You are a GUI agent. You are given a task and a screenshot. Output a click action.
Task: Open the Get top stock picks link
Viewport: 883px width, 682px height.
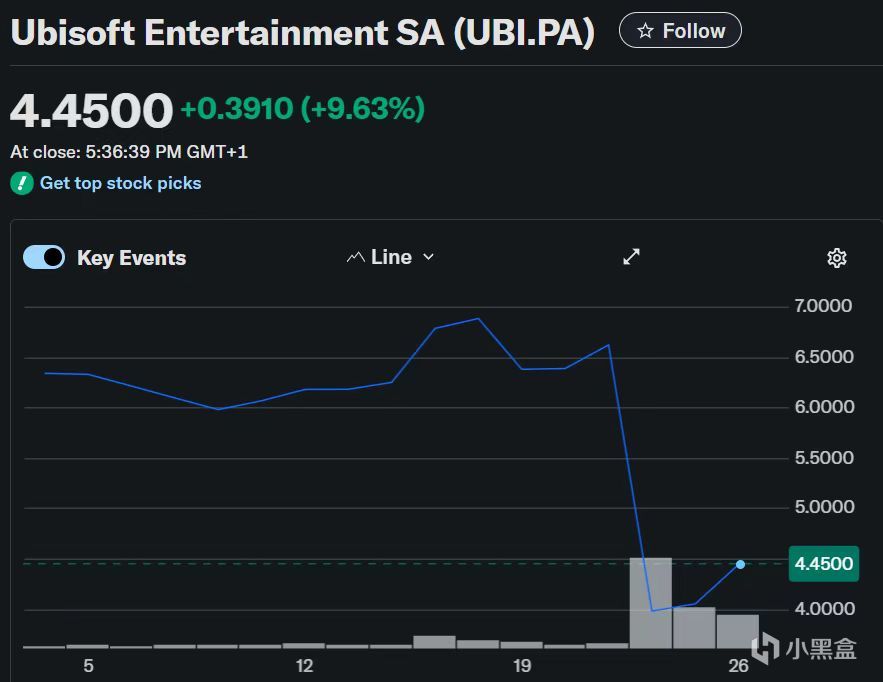(x=120, y=184)
